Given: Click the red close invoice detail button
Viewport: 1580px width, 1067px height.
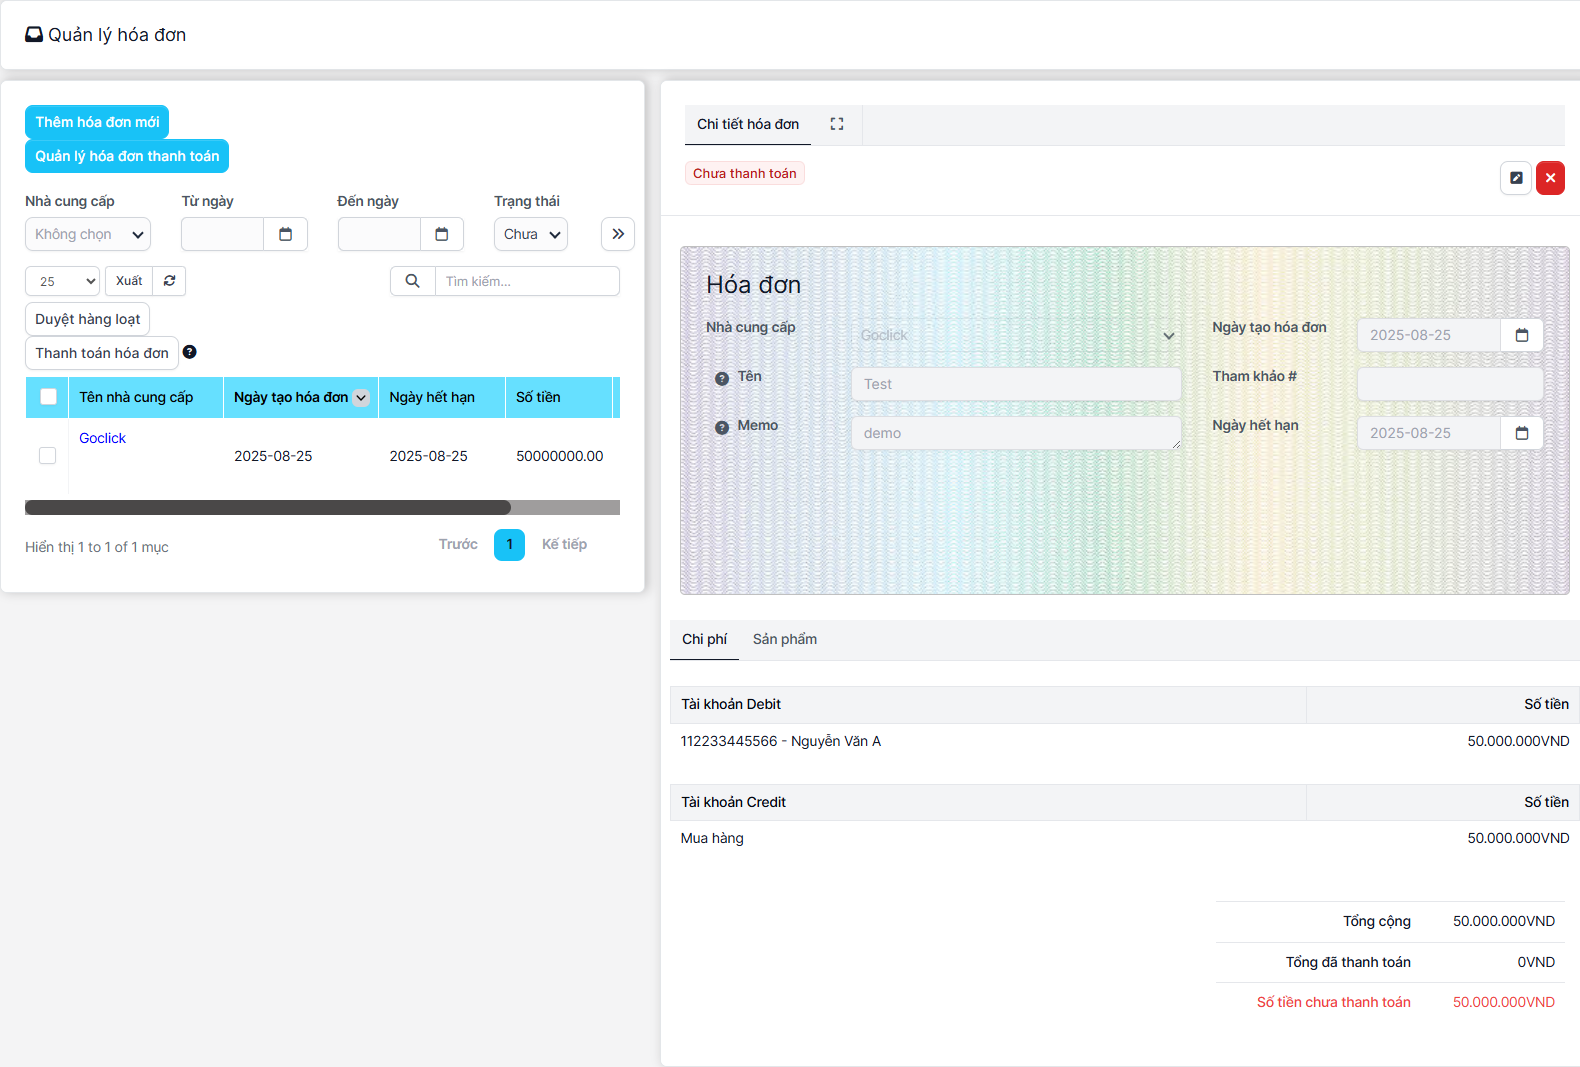Looking at the screenshot, I should pos(1550,178).
